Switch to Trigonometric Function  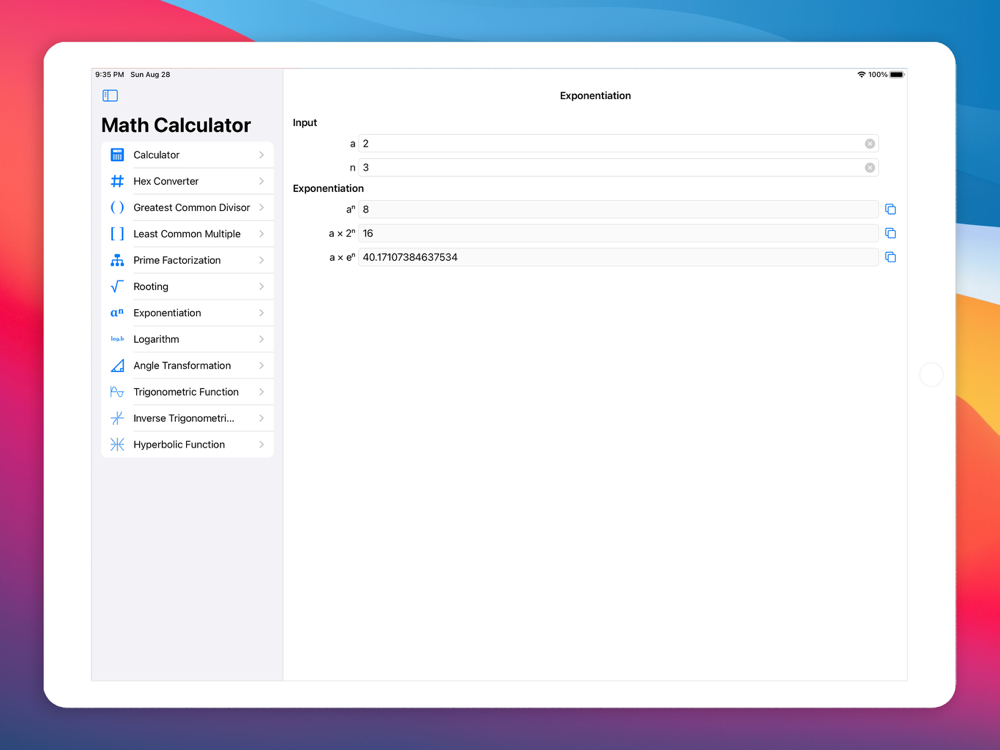(188, 392)
